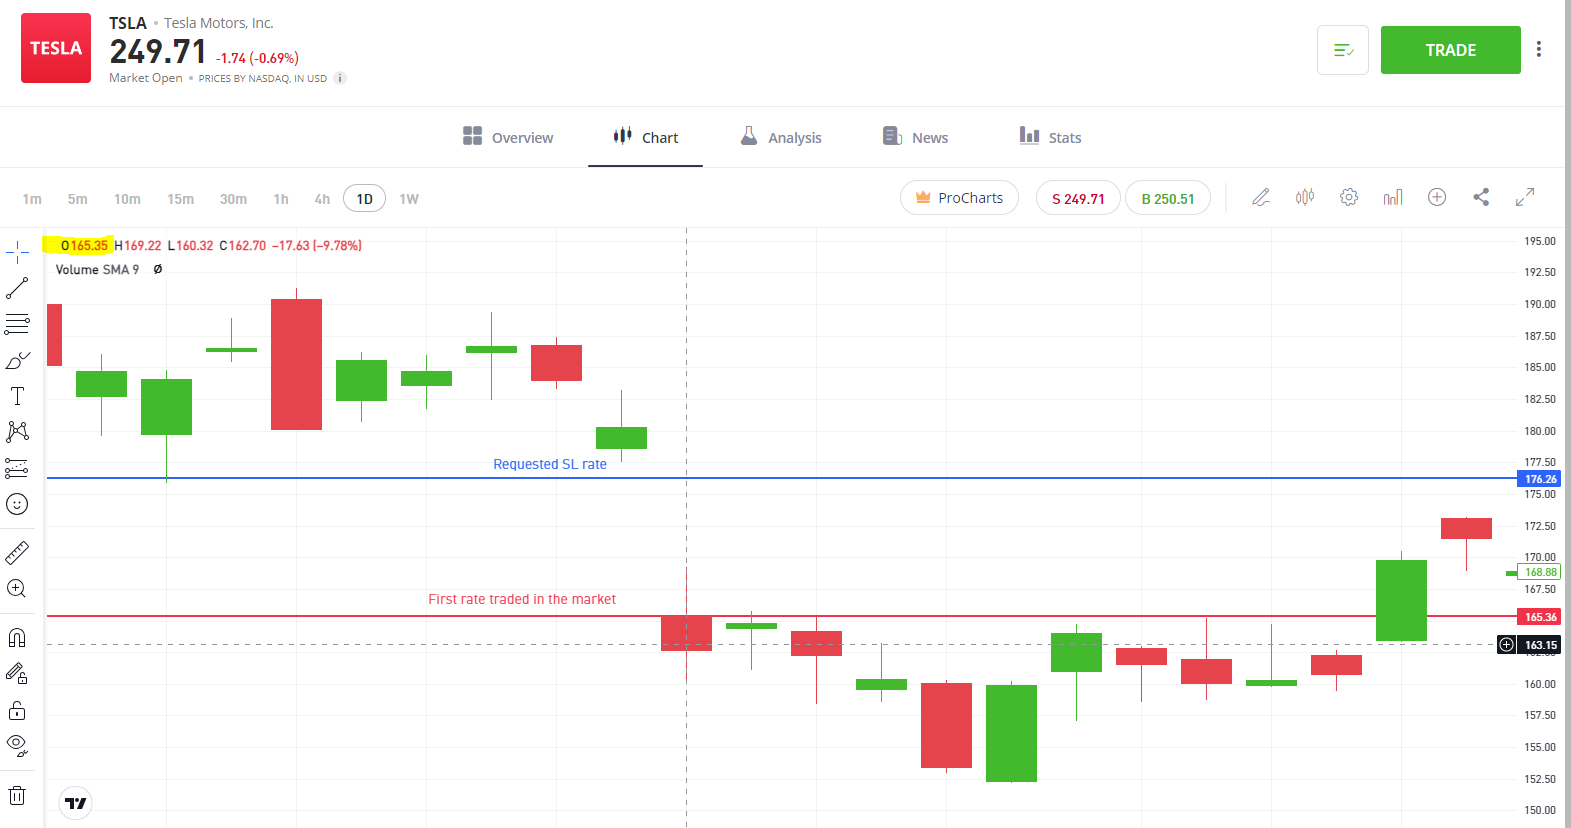Set the timeframe to 1m
Viewport: 1571px width, 828px height.
pos(32,199)
